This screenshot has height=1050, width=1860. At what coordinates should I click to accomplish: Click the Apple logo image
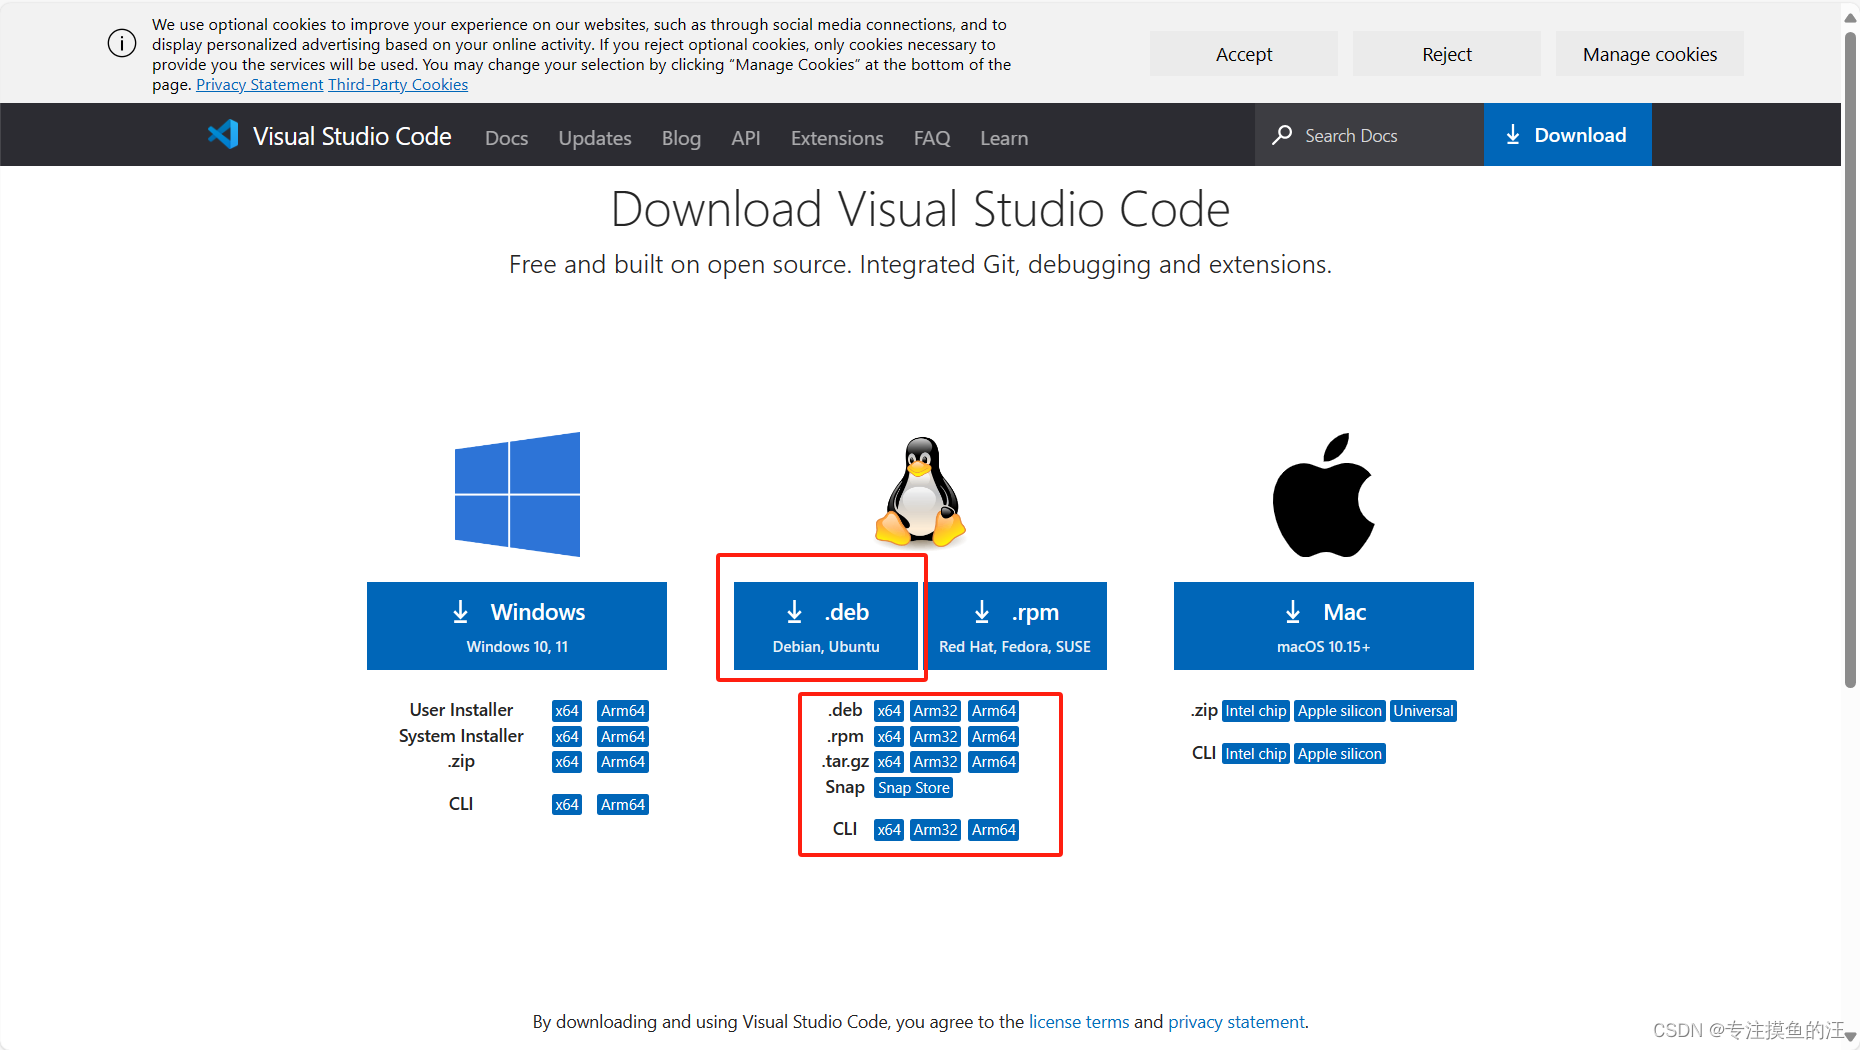click(x=1323, y=495)
